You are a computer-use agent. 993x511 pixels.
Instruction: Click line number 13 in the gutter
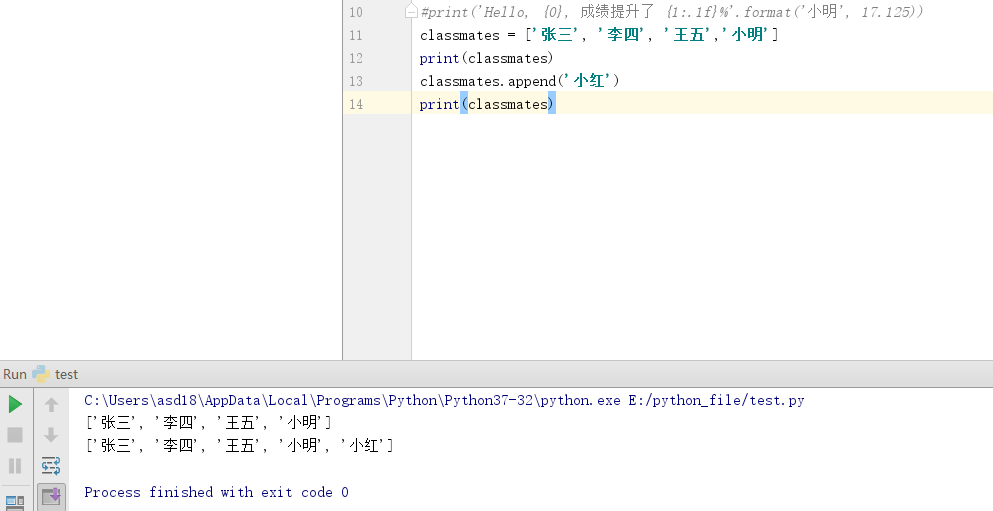356,81
